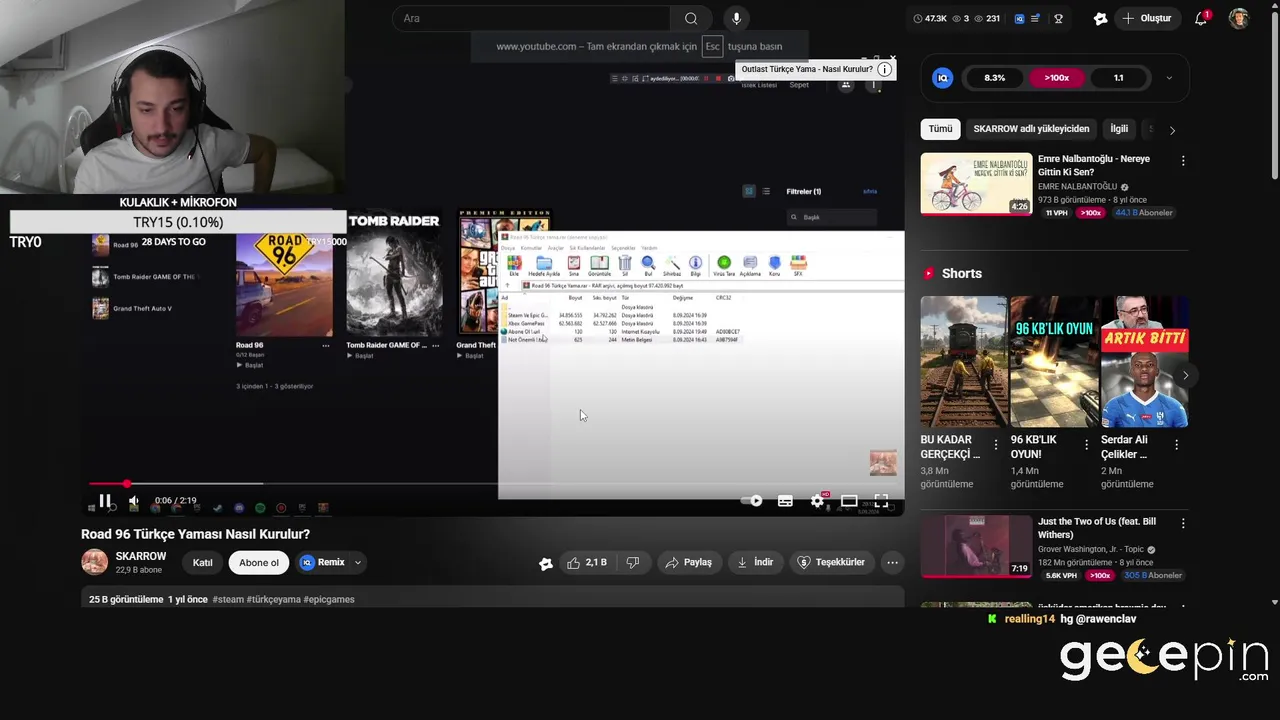
Task: Click the SFX icon in WinRAR toolbar
Action: (798, 265)
